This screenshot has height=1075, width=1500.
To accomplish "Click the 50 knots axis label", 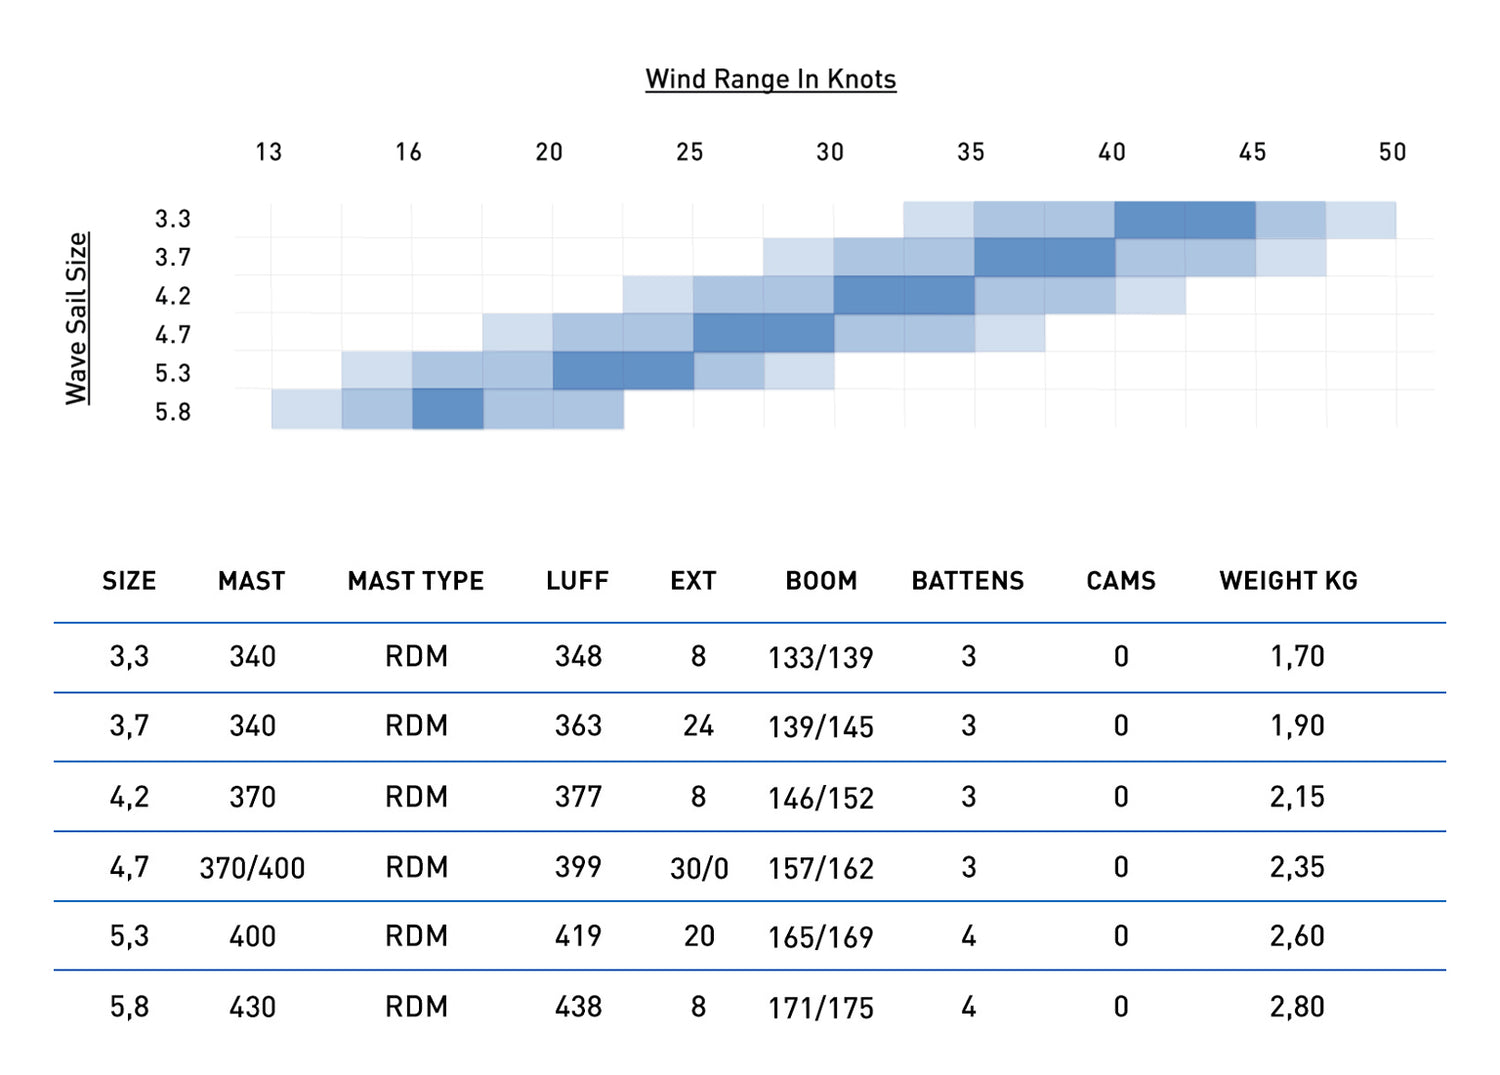I will 1392,152.
